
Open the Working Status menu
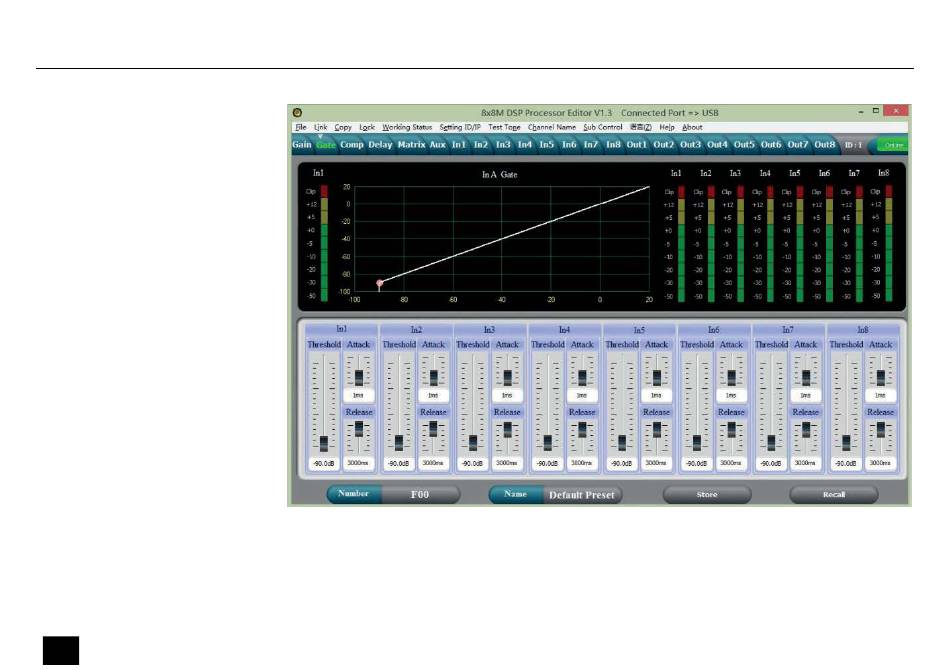[x=407, y=127]
